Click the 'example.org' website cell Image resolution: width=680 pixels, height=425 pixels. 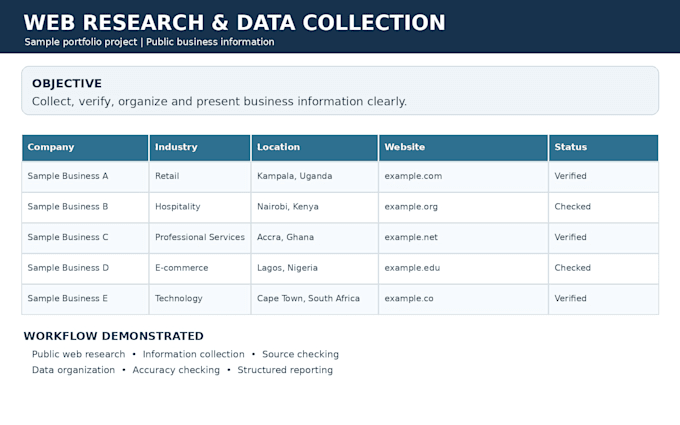(x=463, y=207)
